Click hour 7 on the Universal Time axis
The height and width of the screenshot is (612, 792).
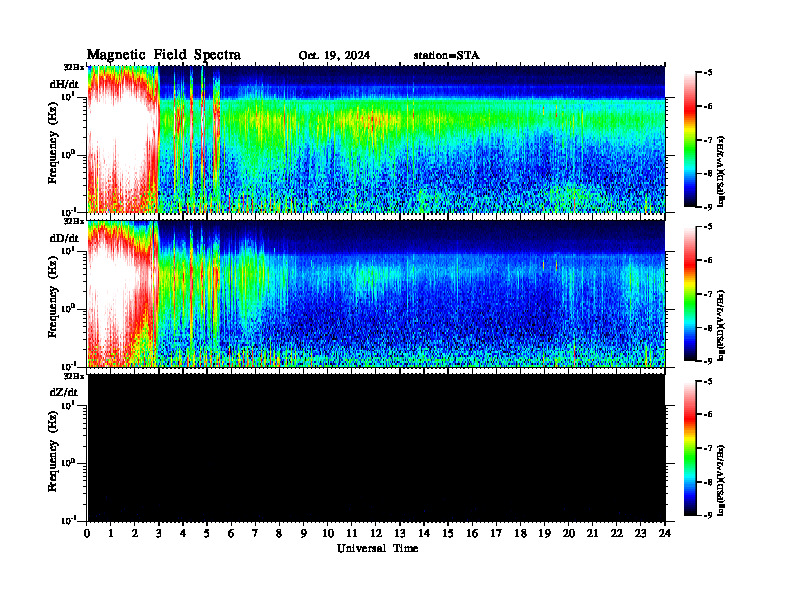(x=255, y=533)
